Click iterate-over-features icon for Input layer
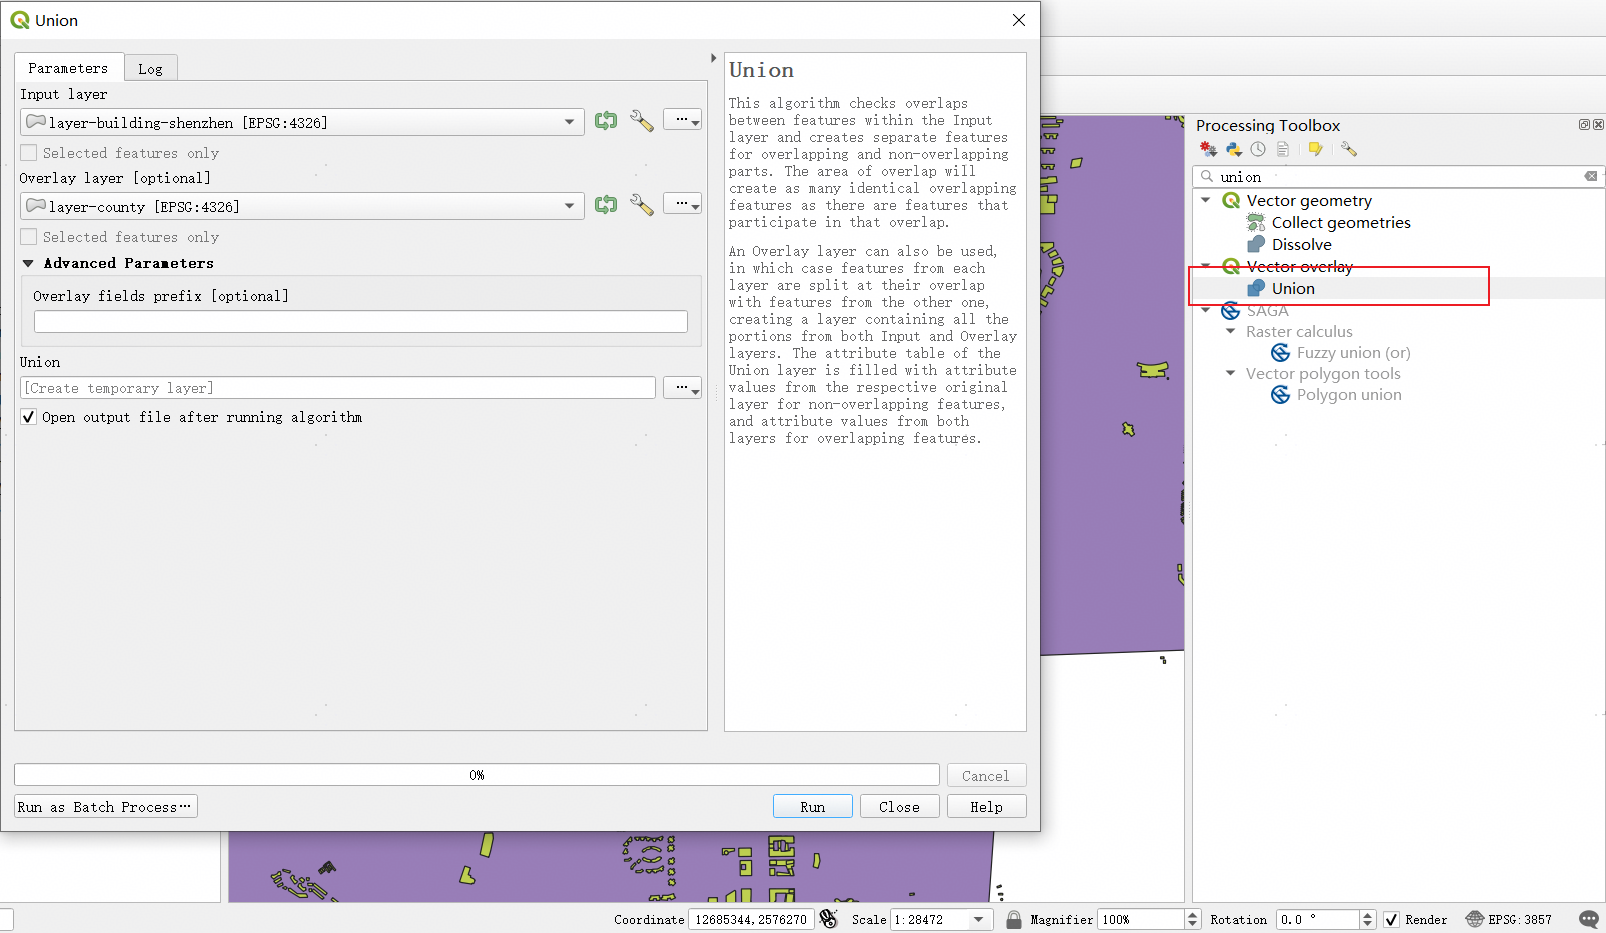 pos(606,121)
